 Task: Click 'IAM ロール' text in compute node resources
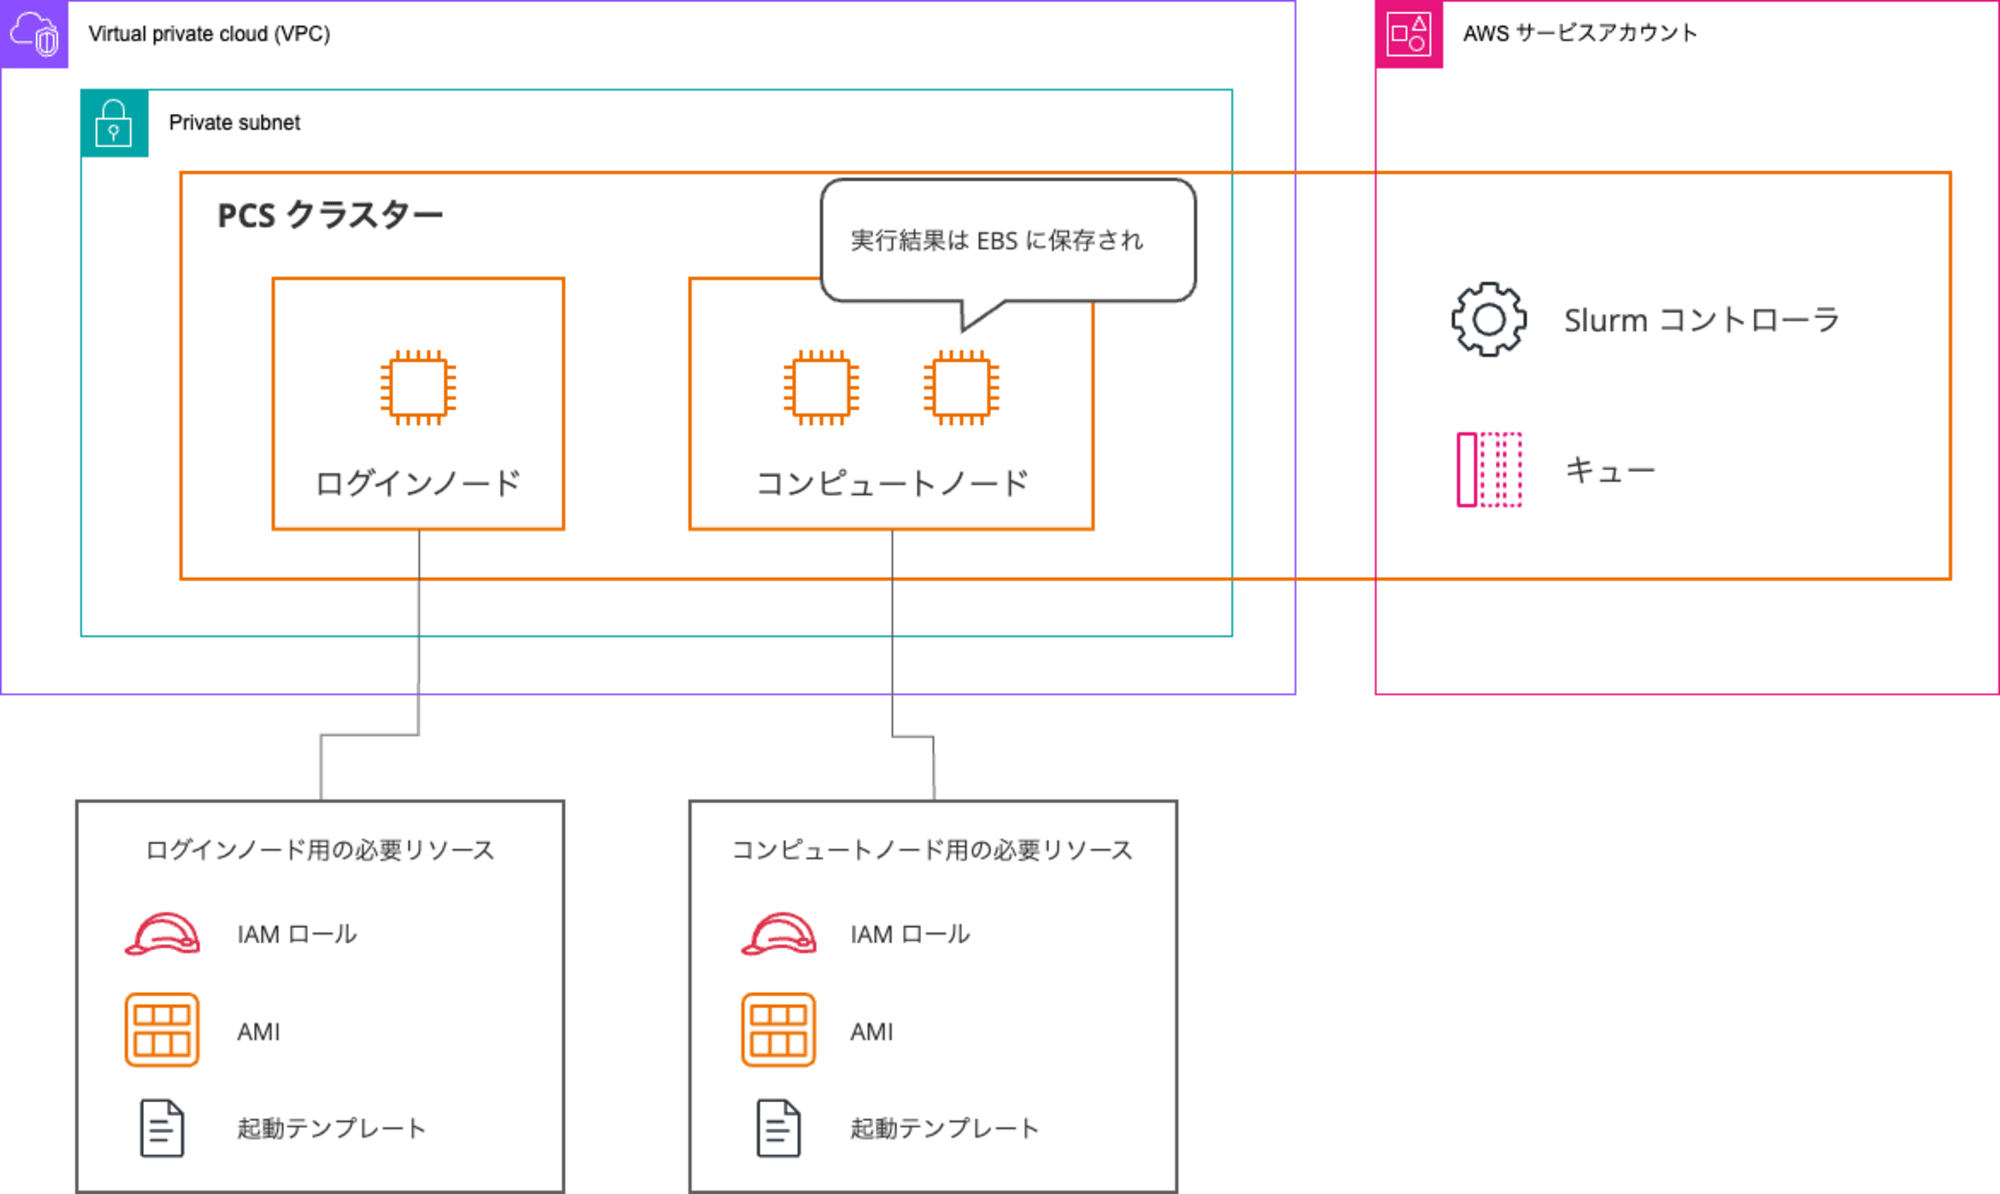(910, 934)
